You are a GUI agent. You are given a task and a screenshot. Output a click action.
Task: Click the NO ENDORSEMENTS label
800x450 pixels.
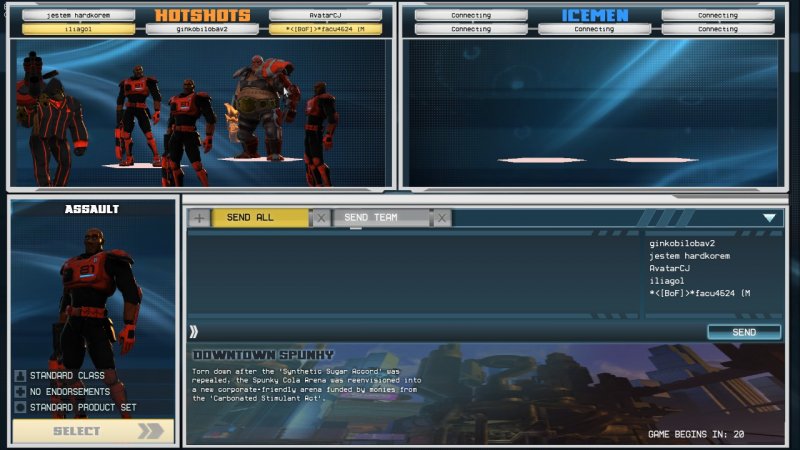[70, 391]
